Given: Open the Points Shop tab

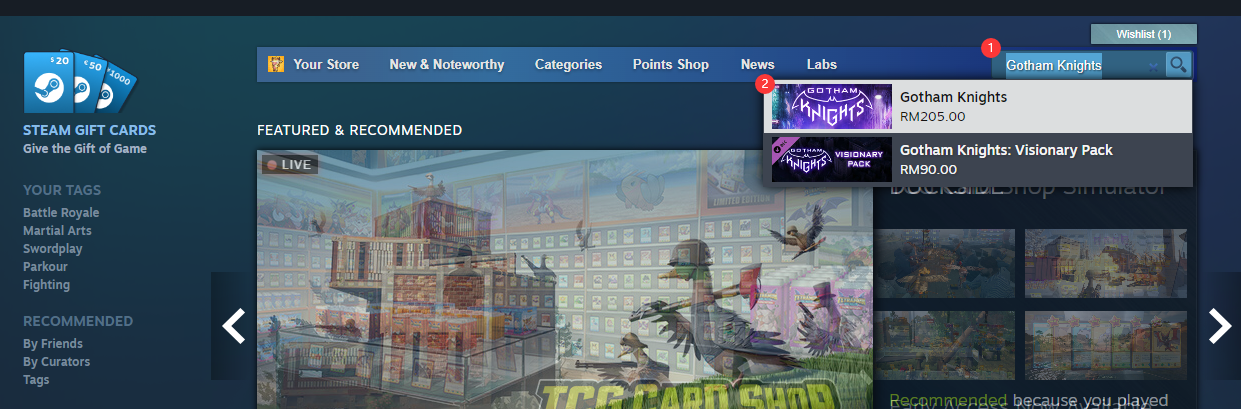Looking at the screenshot, I should (671, 65).
